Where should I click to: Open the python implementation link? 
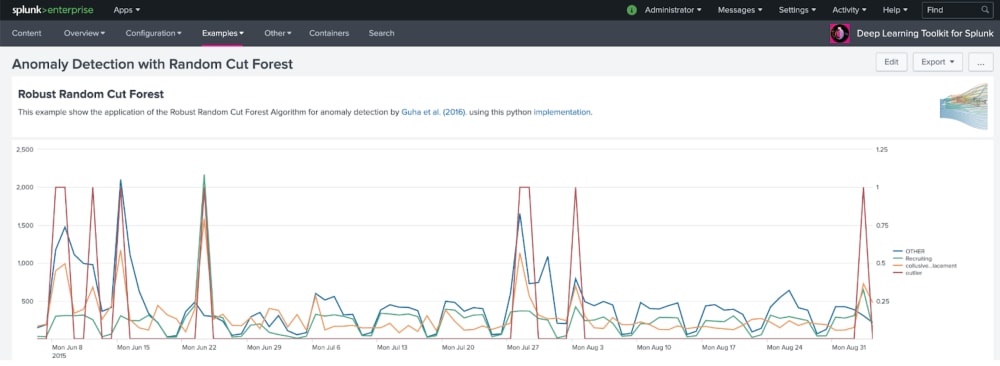[x=562, y=112]
